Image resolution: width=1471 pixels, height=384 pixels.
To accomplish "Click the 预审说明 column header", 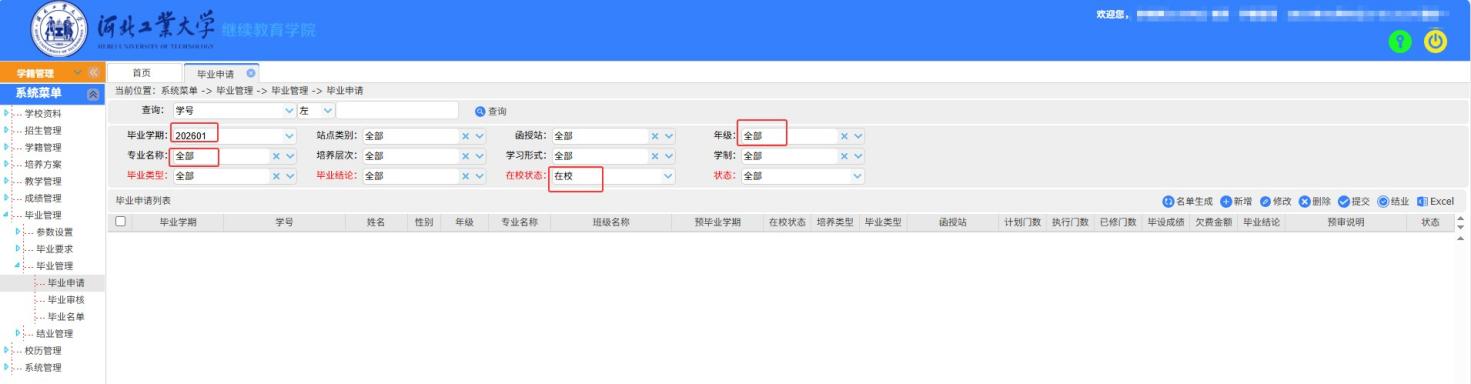I will point(1346,222).
